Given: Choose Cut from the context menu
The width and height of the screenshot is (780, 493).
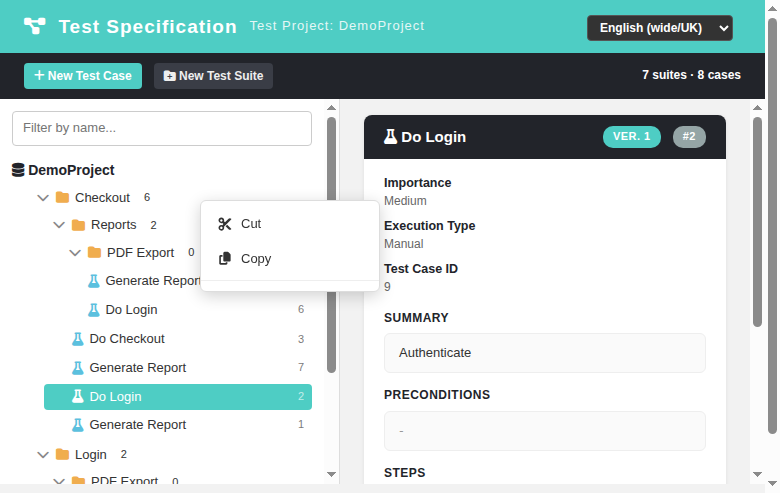Looking at the screenshot, I should (x=290, y=224).
